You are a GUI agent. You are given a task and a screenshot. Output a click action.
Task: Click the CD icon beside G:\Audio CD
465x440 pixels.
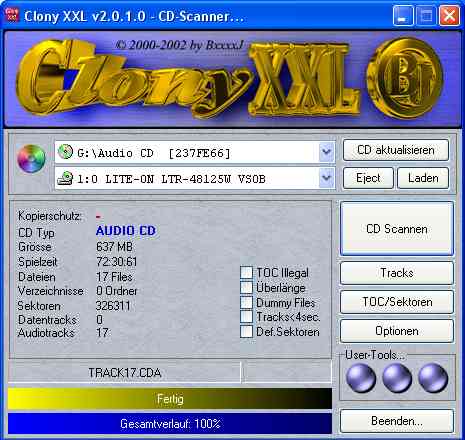65,152
